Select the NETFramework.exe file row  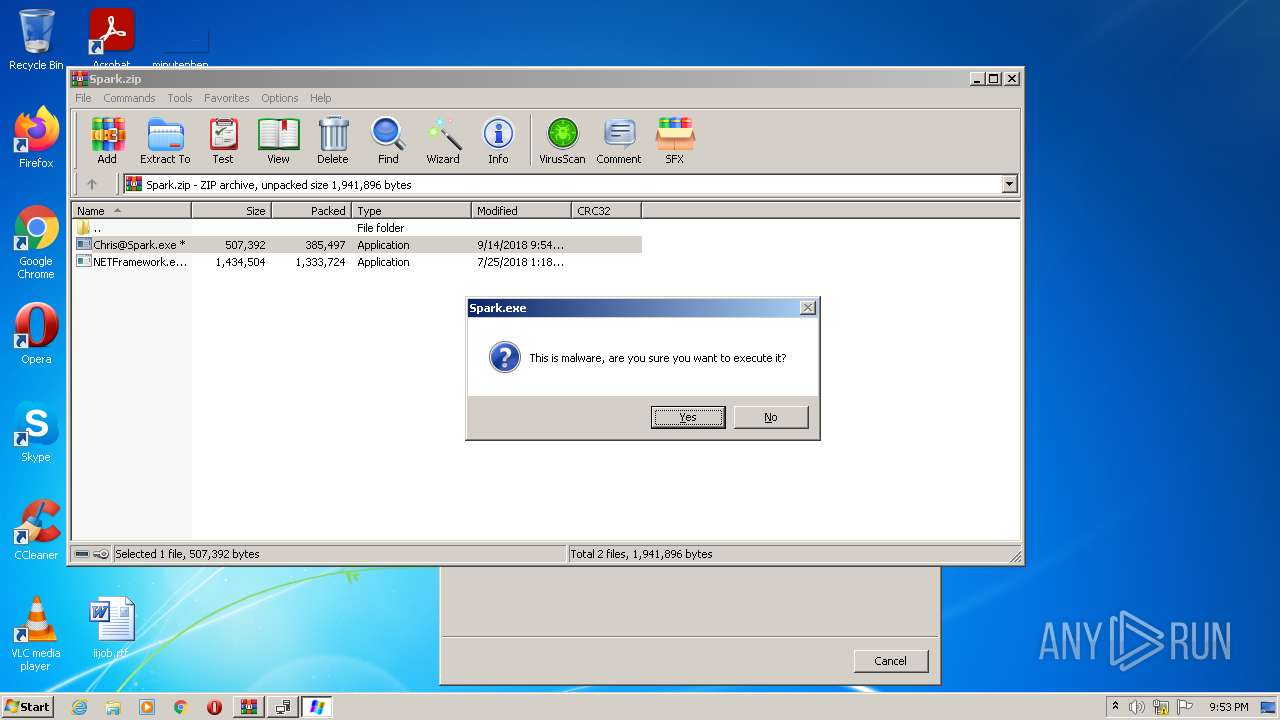(357, 262)
